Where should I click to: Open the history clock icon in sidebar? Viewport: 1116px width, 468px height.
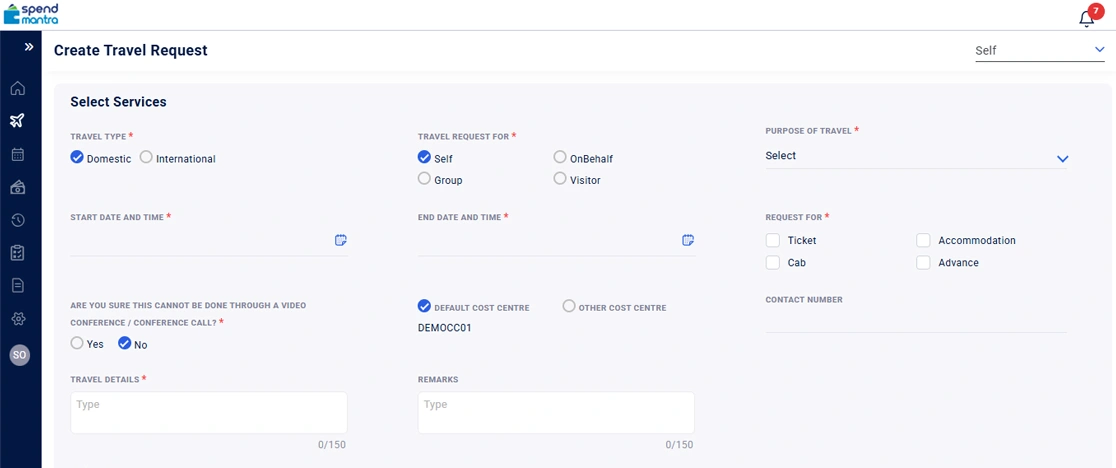18,220
